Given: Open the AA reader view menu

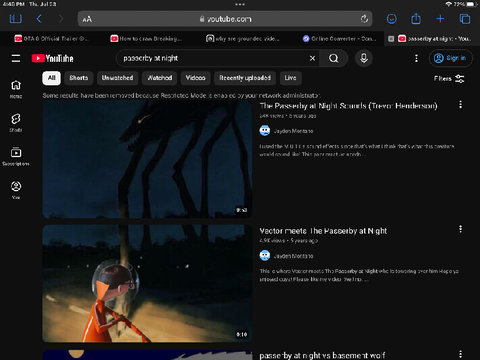Looking at the screenshot, I should point(87,19).
